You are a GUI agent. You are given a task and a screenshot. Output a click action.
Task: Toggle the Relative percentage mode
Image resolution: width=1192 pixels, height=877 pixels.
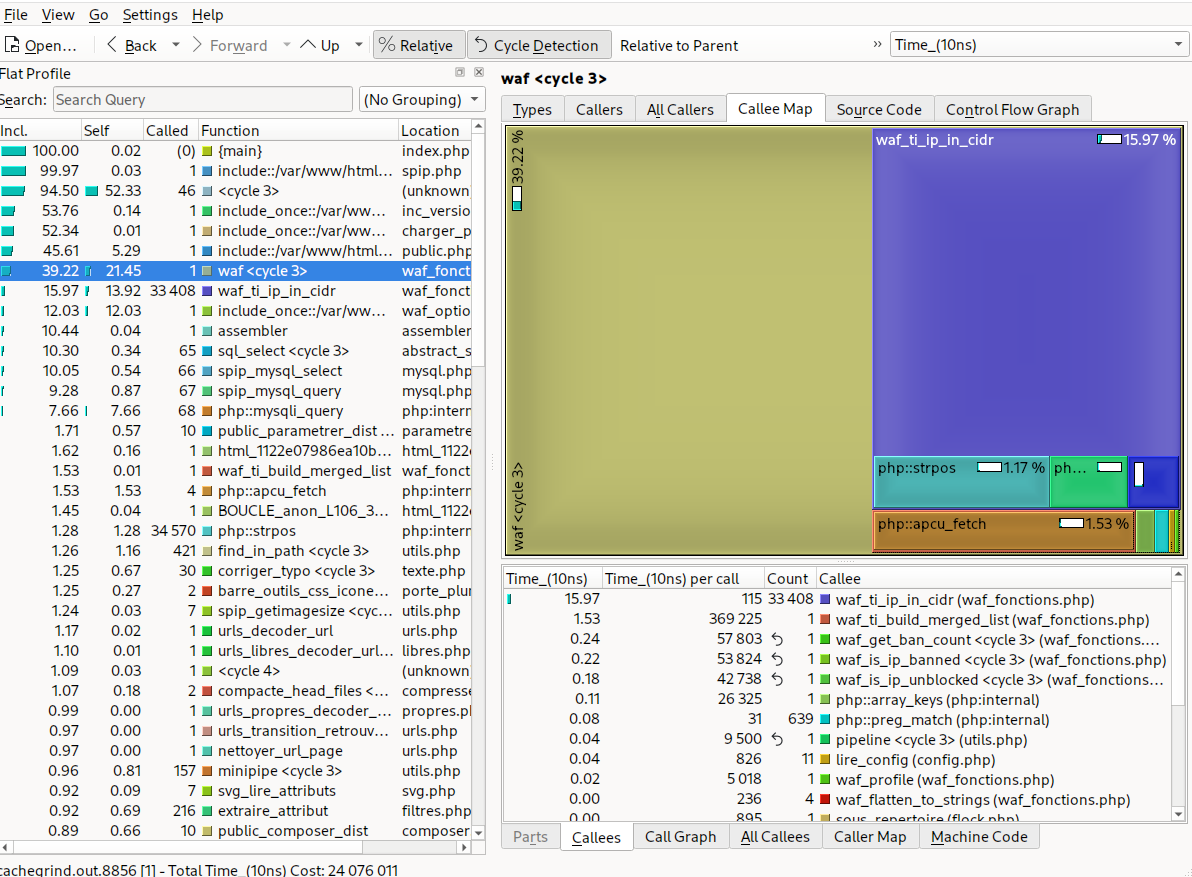click(417, 45)
